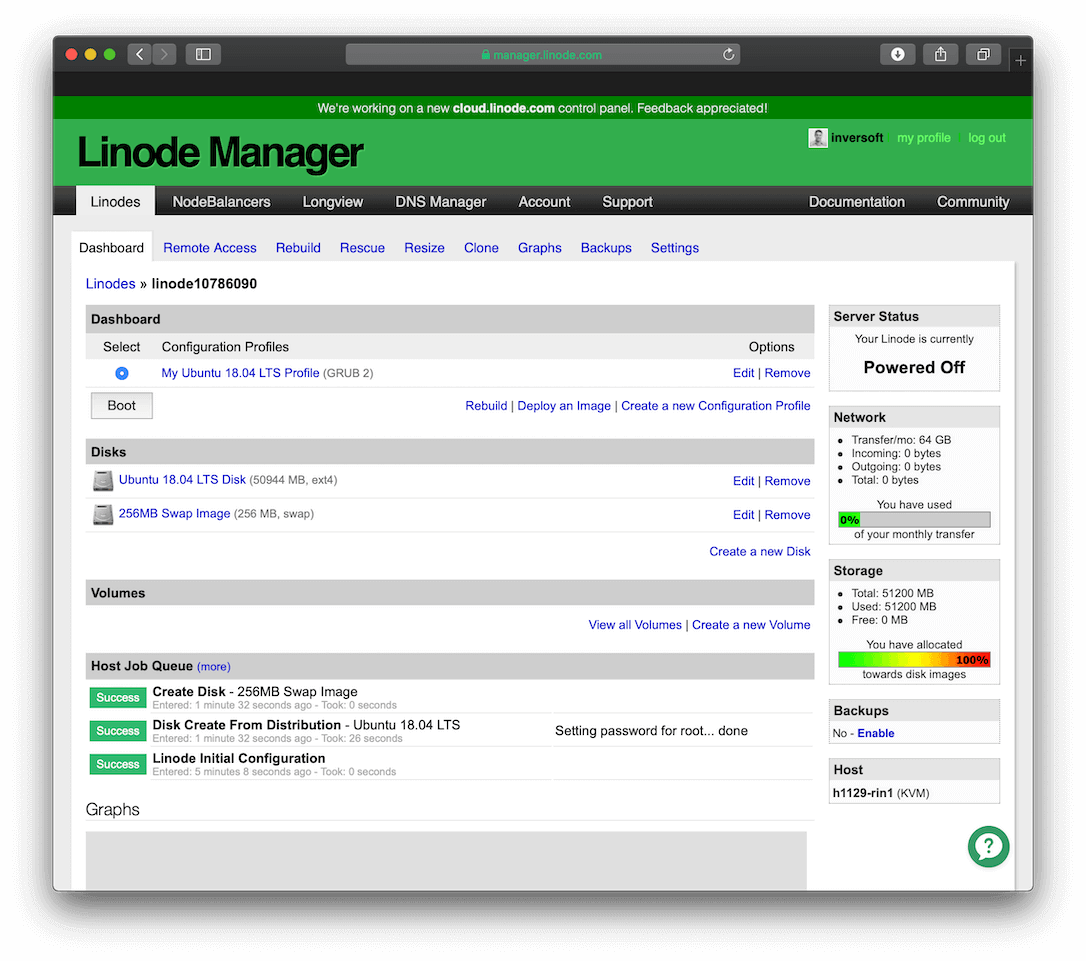Open the green help chat bubble
The width and height of the screenshot is (1086, 961).
988,846
